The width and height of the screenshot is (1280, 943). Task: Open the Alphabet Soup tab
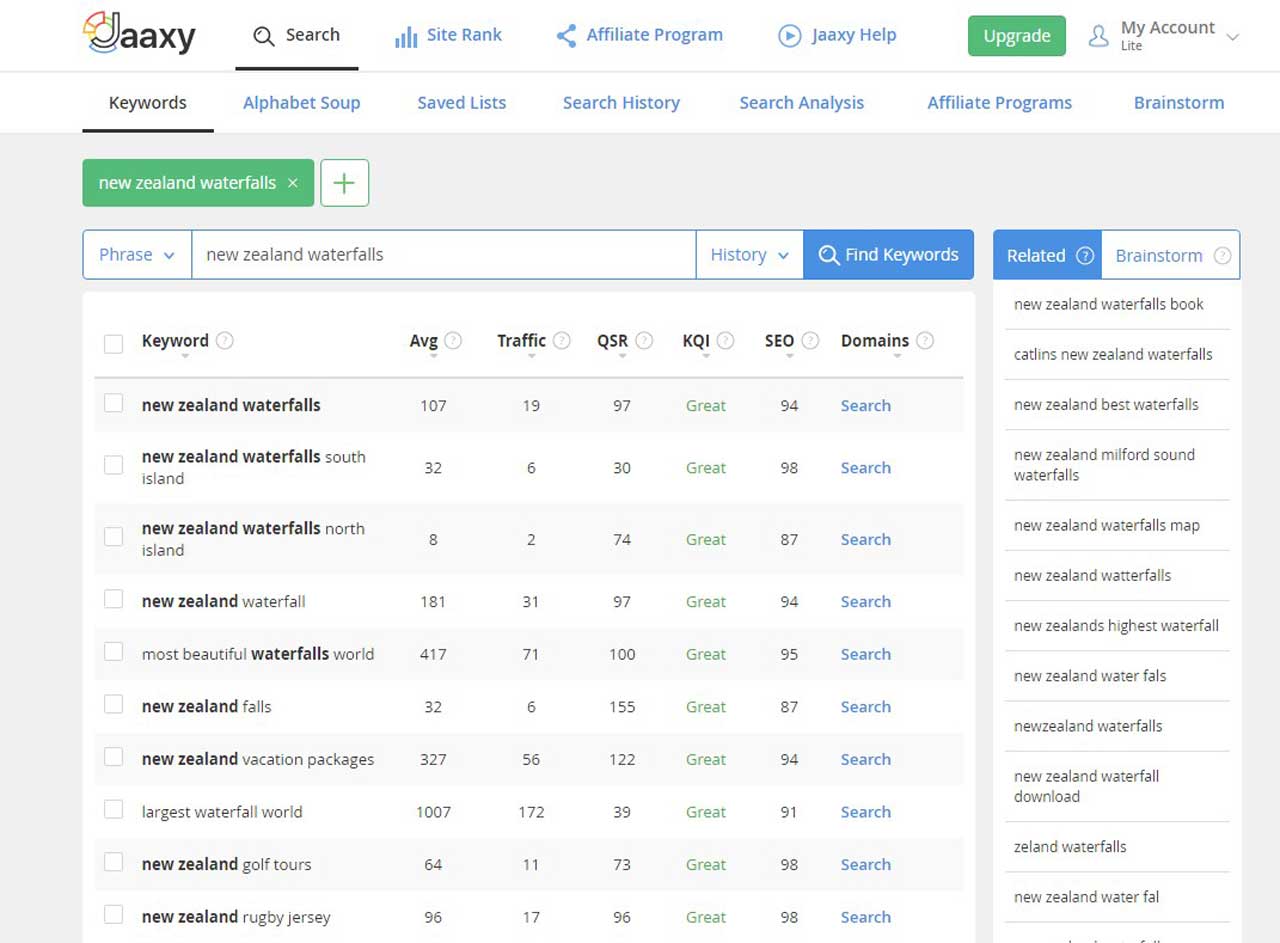click(301, 102)
